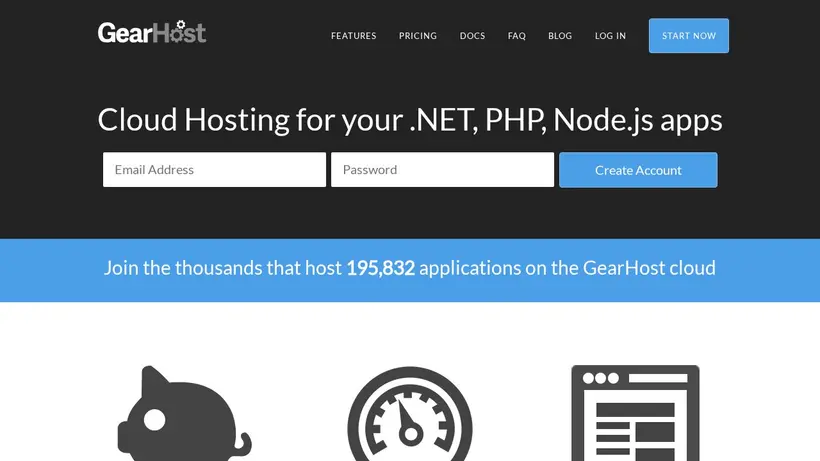Click Log In in the navigation
This screenshot has height=461, width=820.
click(610, 36)
